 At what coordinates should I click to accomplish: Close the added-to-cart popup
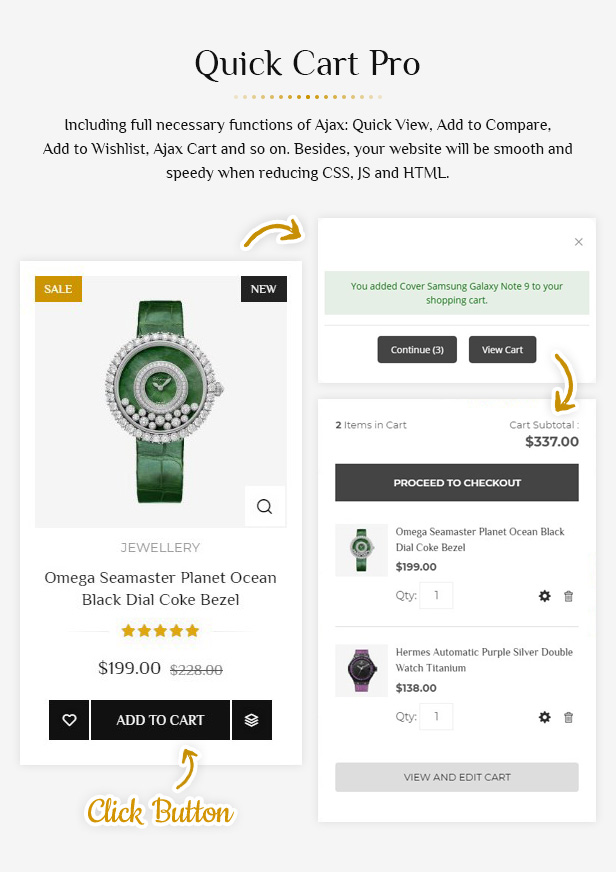578,242
